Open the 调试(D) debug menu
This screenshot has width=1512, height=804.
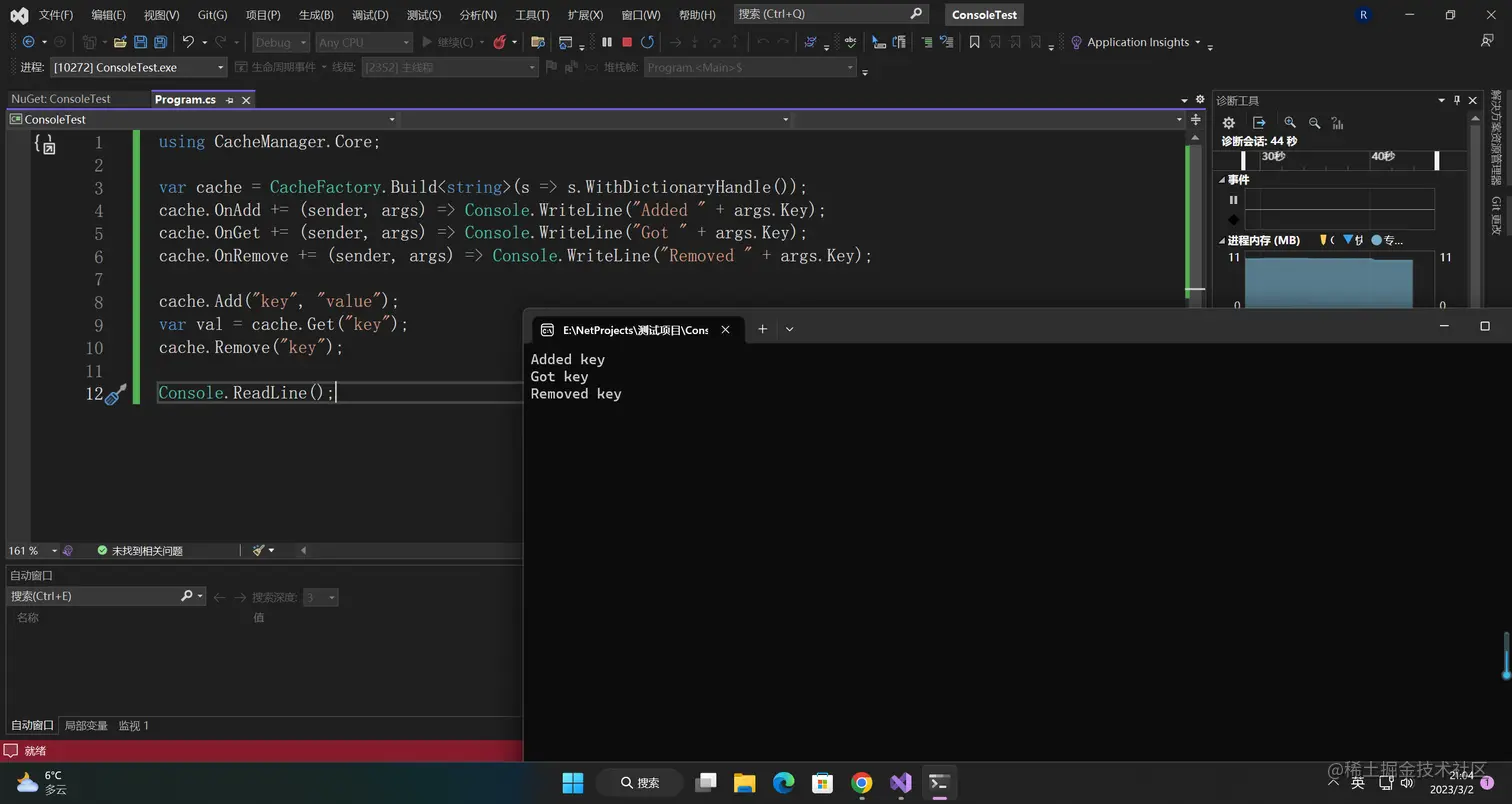[x=370, y=15]
